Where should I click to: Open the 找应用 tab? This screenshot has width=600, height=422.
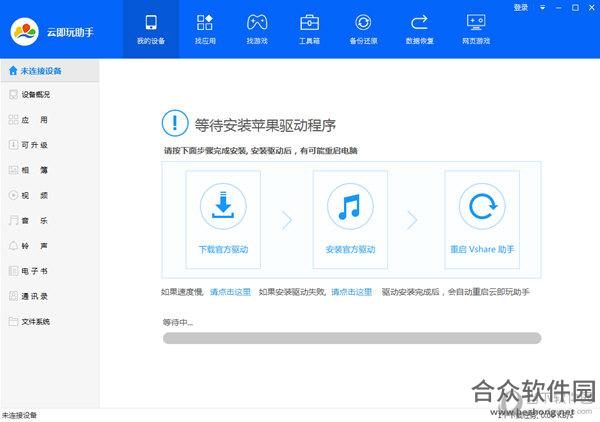205,29
